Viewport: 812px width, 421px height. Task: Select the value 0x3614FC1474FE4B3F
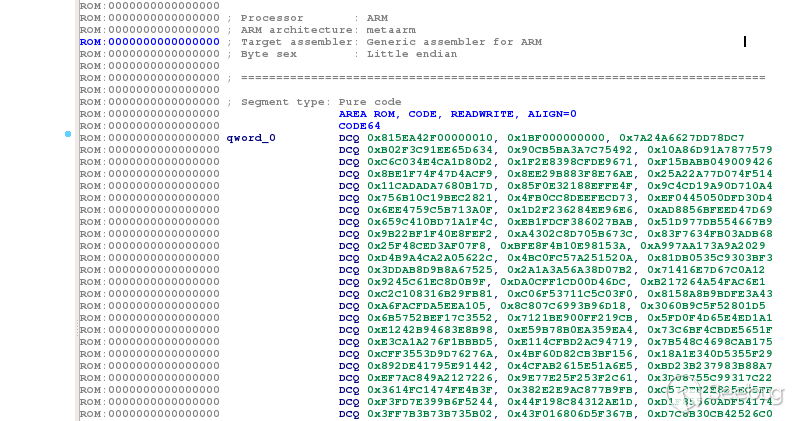coord(430,390)
